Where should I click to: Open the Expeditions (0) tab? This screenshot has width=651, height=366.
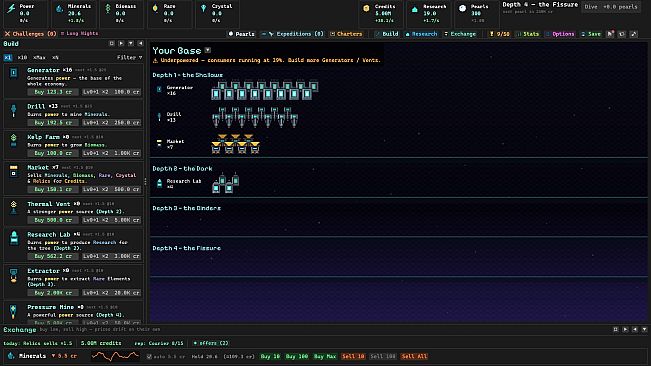tap(293, 34)
